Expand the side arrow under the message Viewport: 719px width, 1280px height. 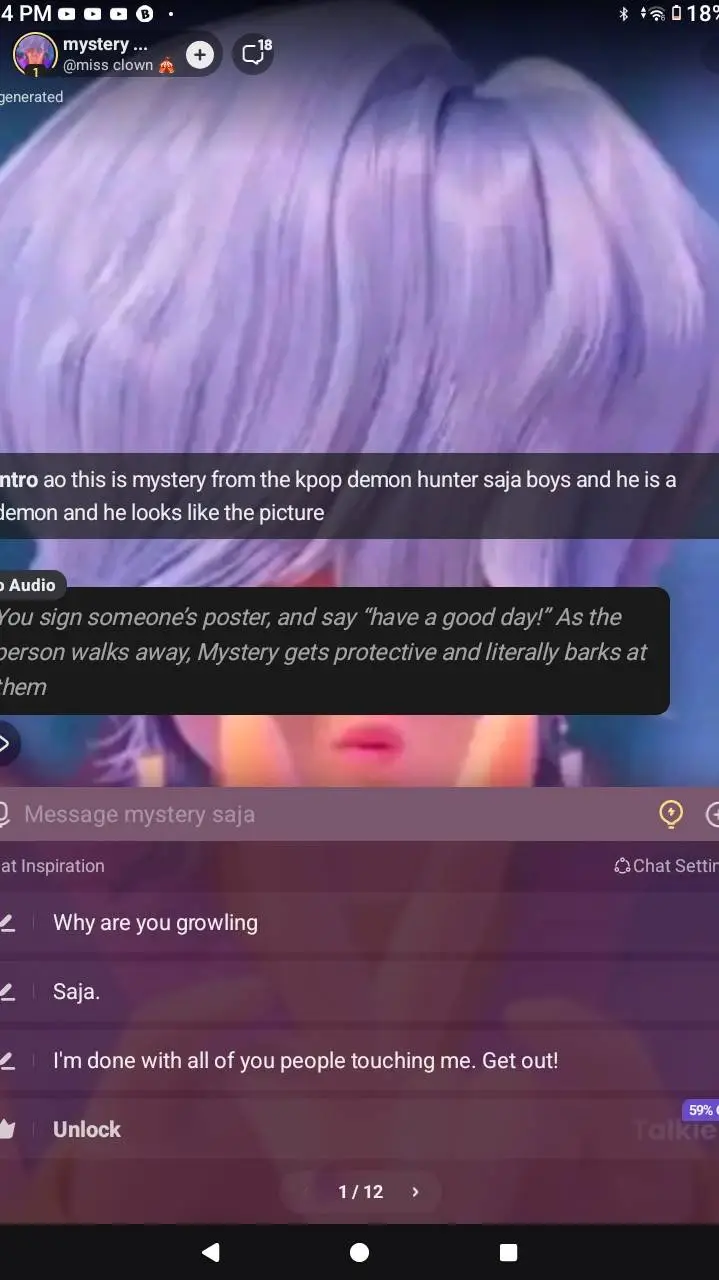6,743
